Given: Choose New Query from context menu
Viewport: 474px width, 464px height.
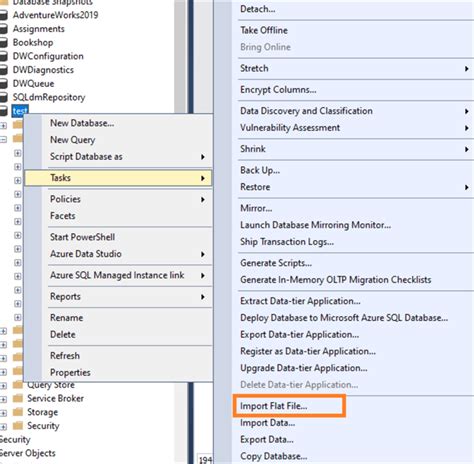Looking at the screenshot, I should 119,140.
